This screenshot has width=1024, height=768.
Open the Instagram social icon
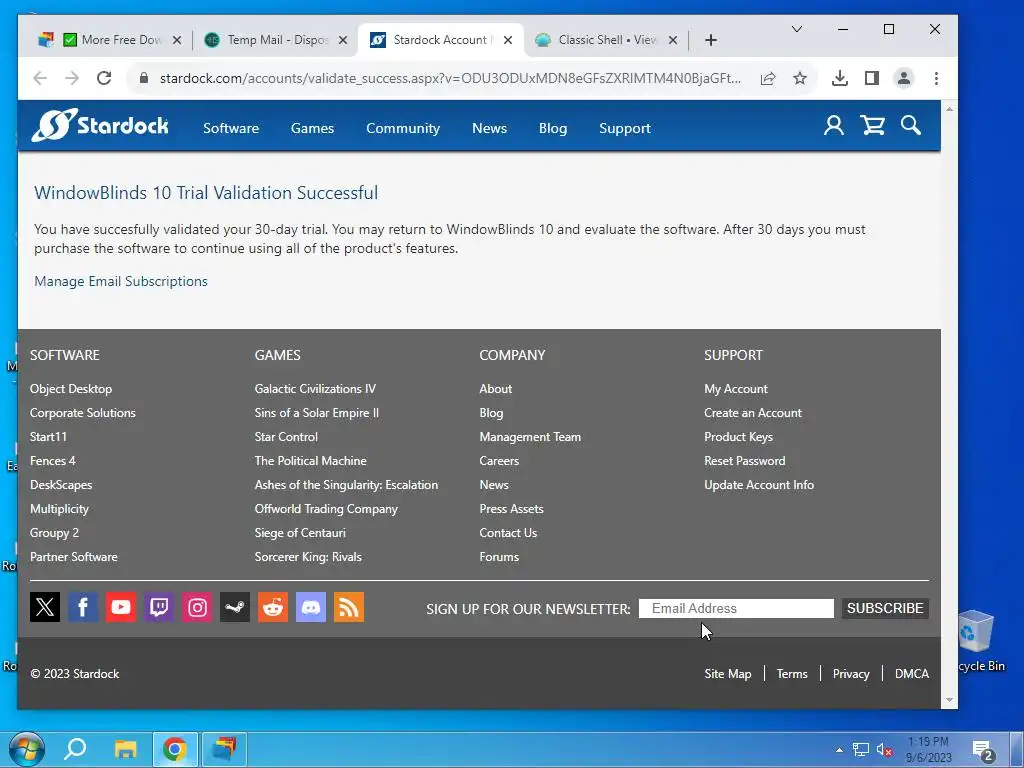coord(197,607)
